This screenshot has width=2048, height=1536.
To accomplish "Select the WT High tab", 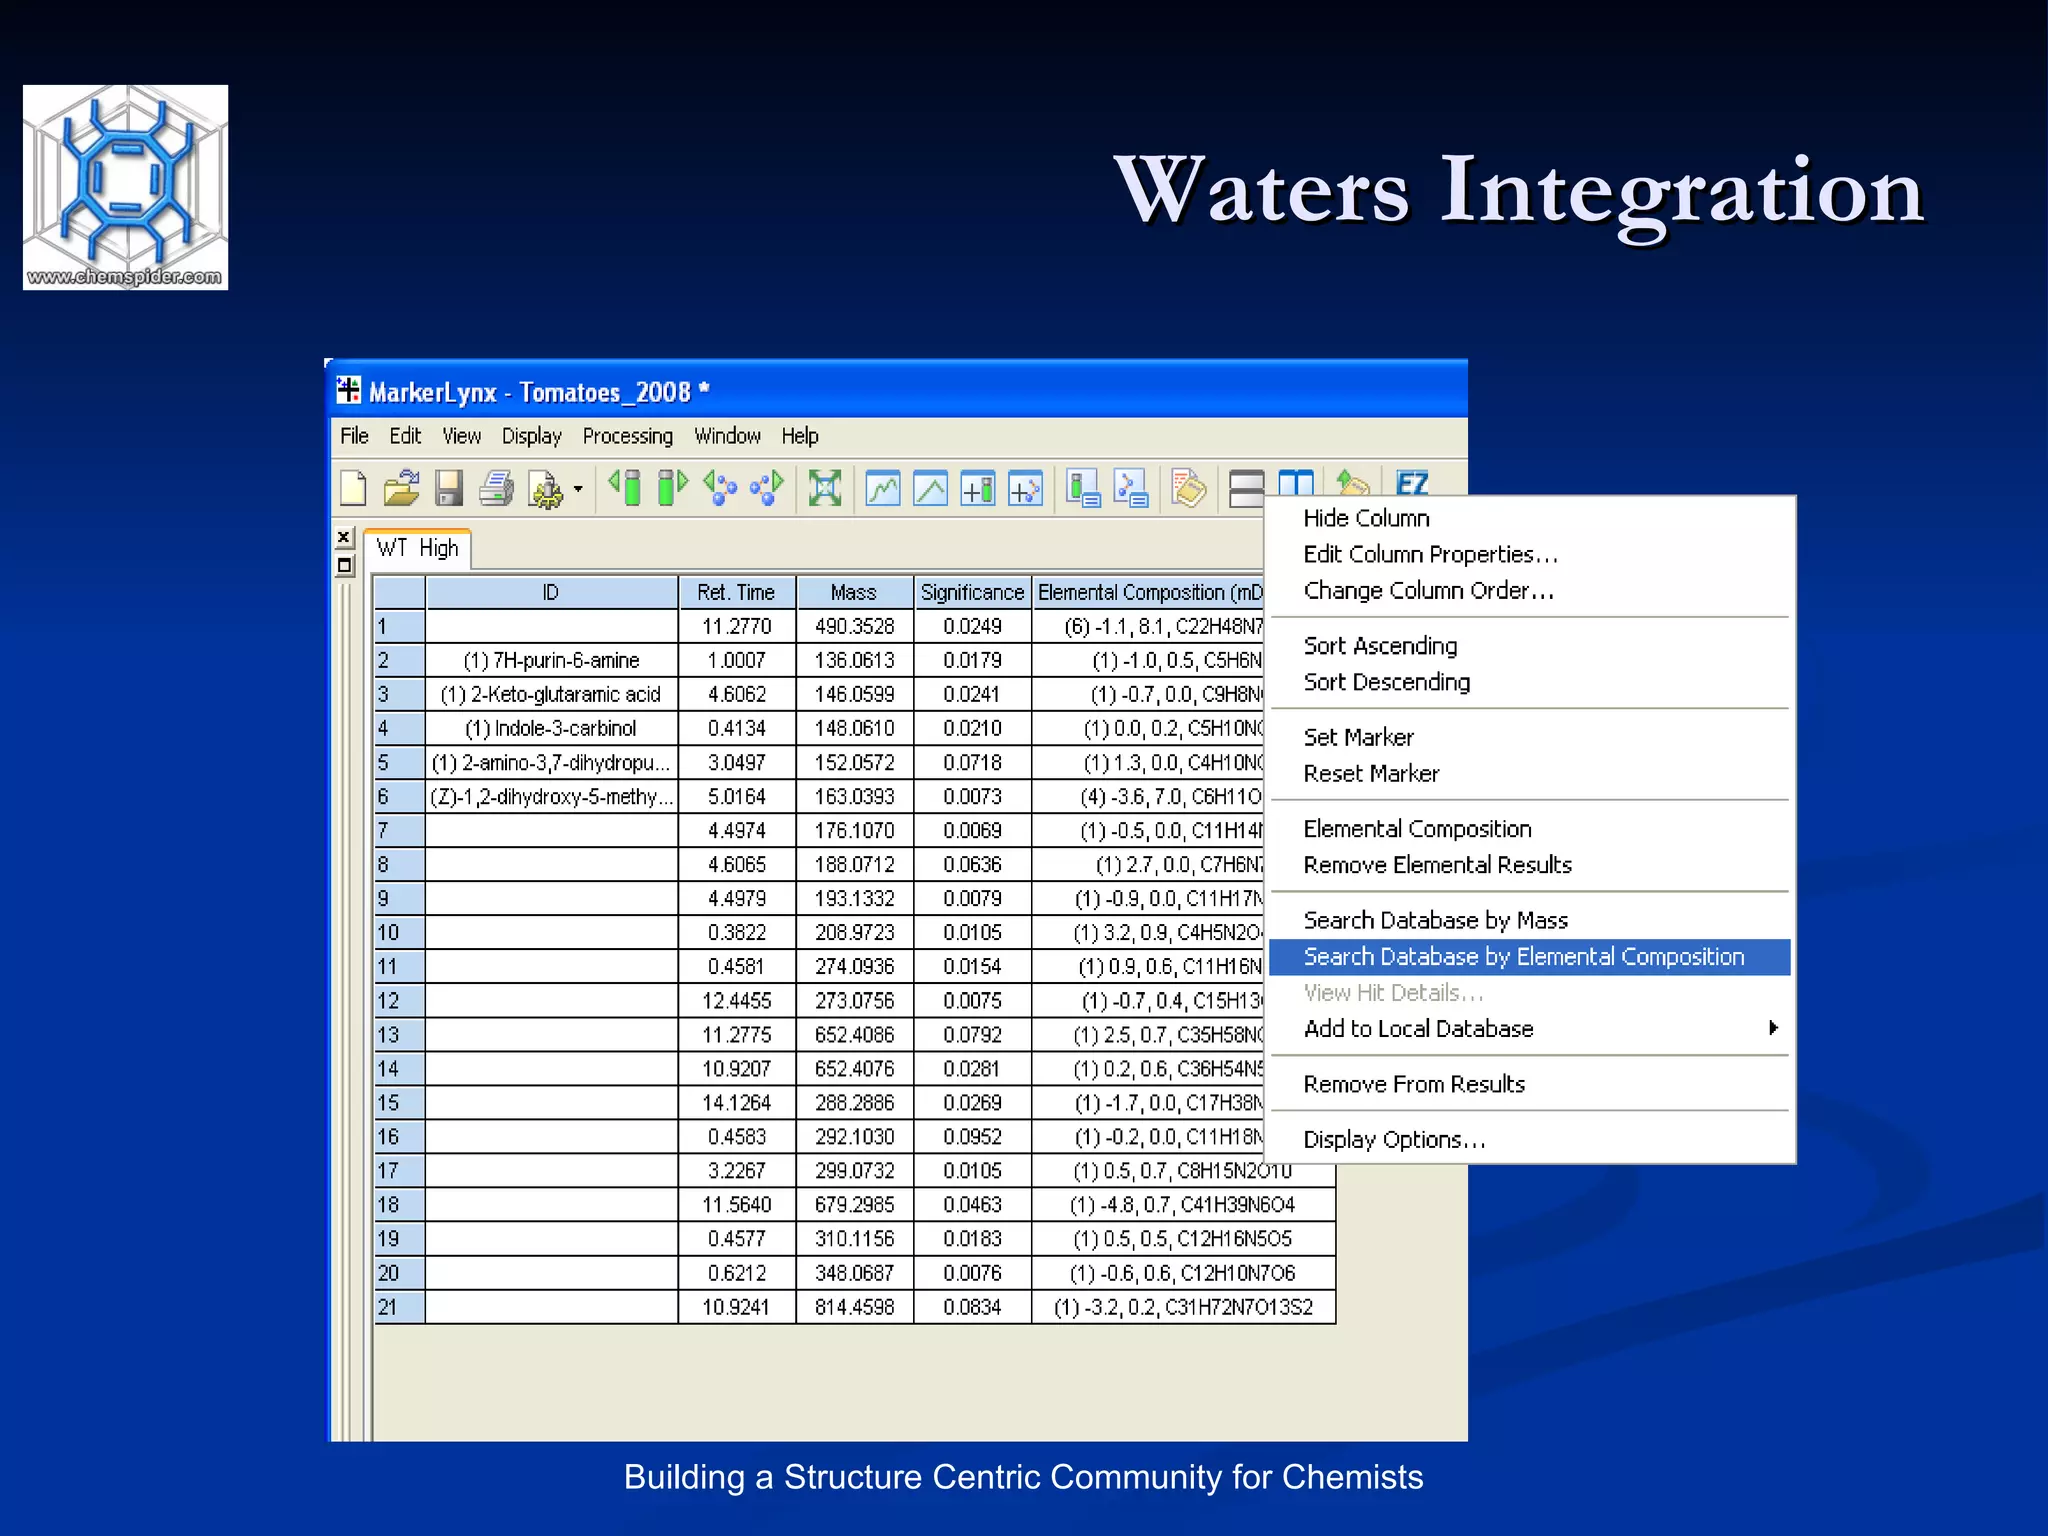I will coord(417,548).
